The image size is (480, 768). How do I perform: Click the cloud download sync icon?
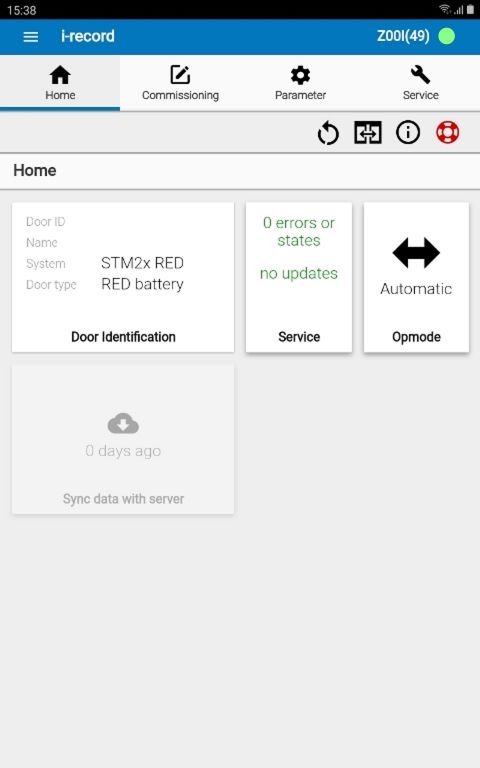(123, 424)
